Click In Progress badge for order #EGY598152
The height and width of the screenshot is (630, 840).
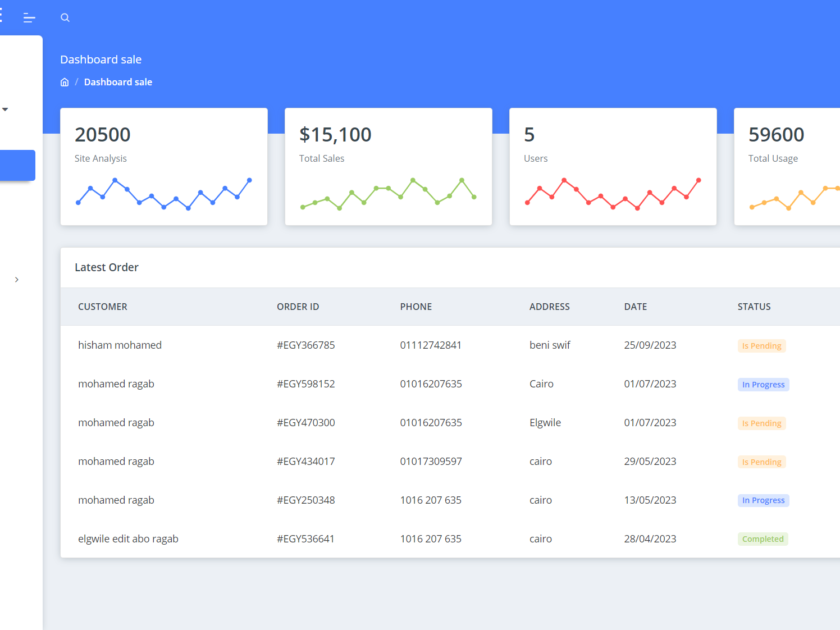pos(763,385)
